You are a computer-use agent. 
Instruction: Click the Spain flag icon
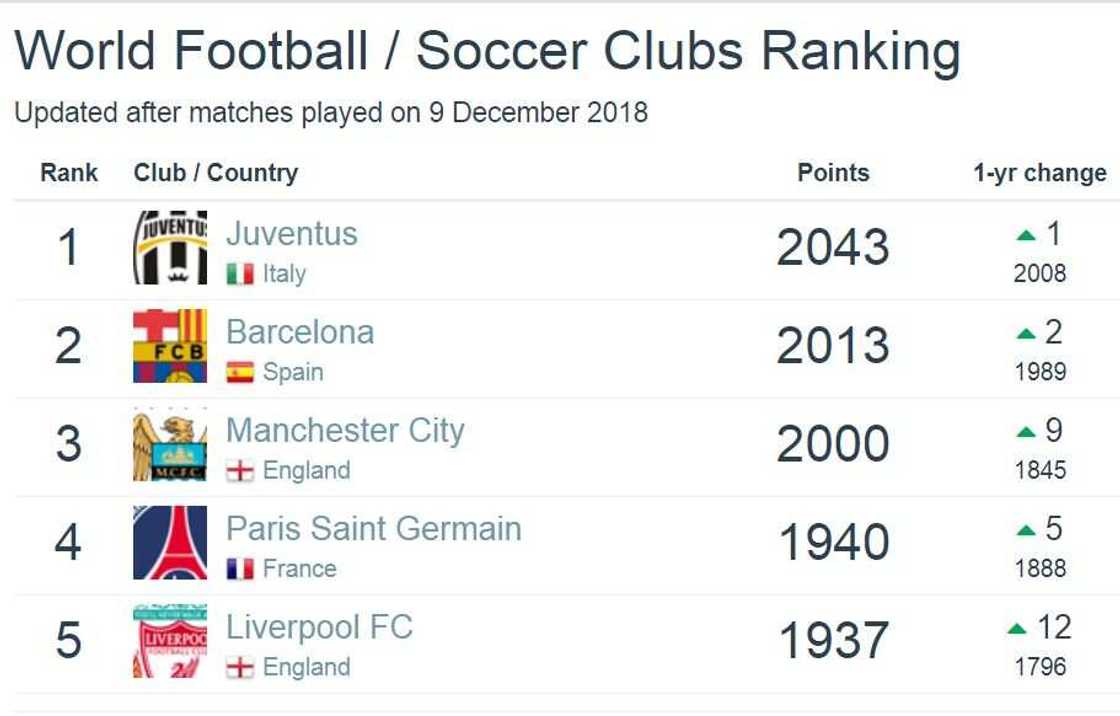pyautogui.click(x=240, y=373)
